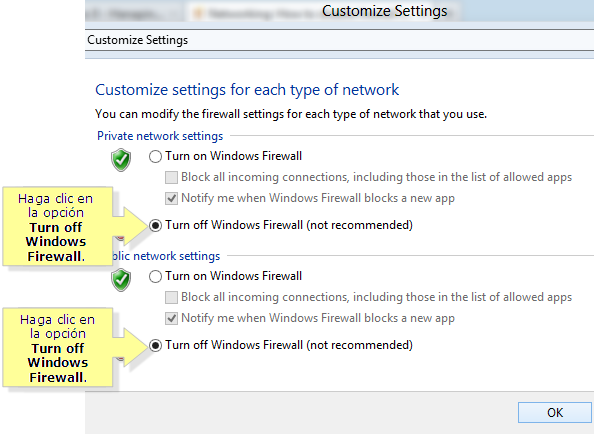Select Turn on Windows Firewall under Private network
The image size is (594, 438).
[155, 156]
